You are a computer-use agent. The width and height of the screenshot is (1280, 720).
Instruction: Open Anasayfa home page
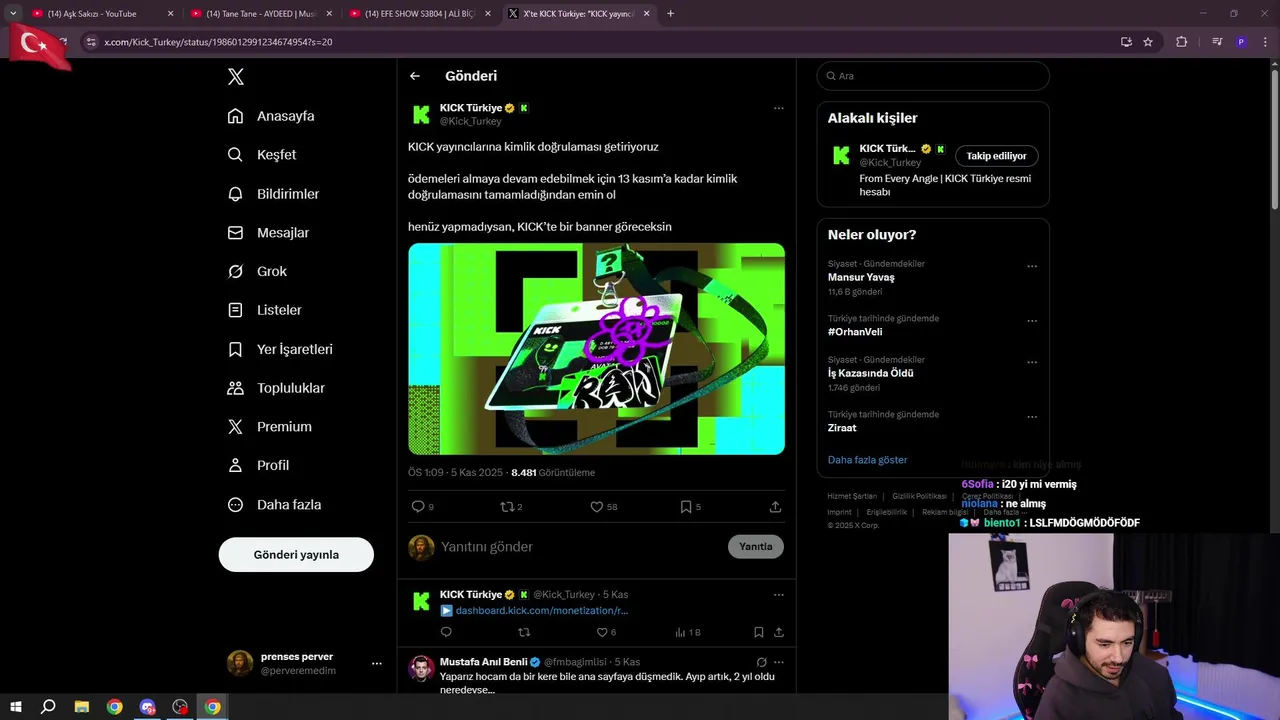pyautogui.click(x=271, y=116)
